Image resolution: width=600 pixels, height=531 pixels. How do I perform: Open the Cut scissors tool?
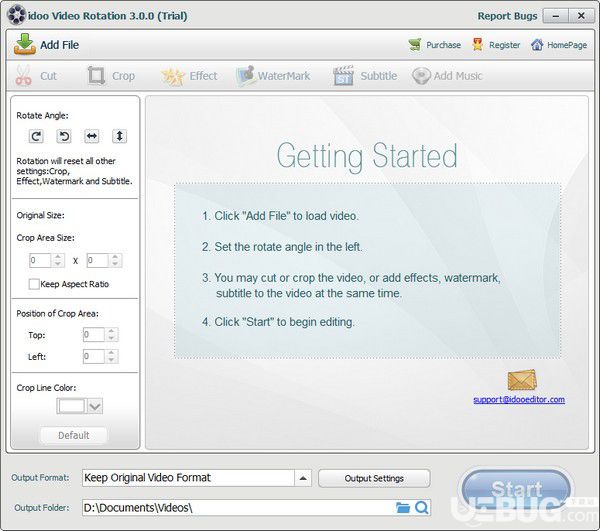[23, 75]
